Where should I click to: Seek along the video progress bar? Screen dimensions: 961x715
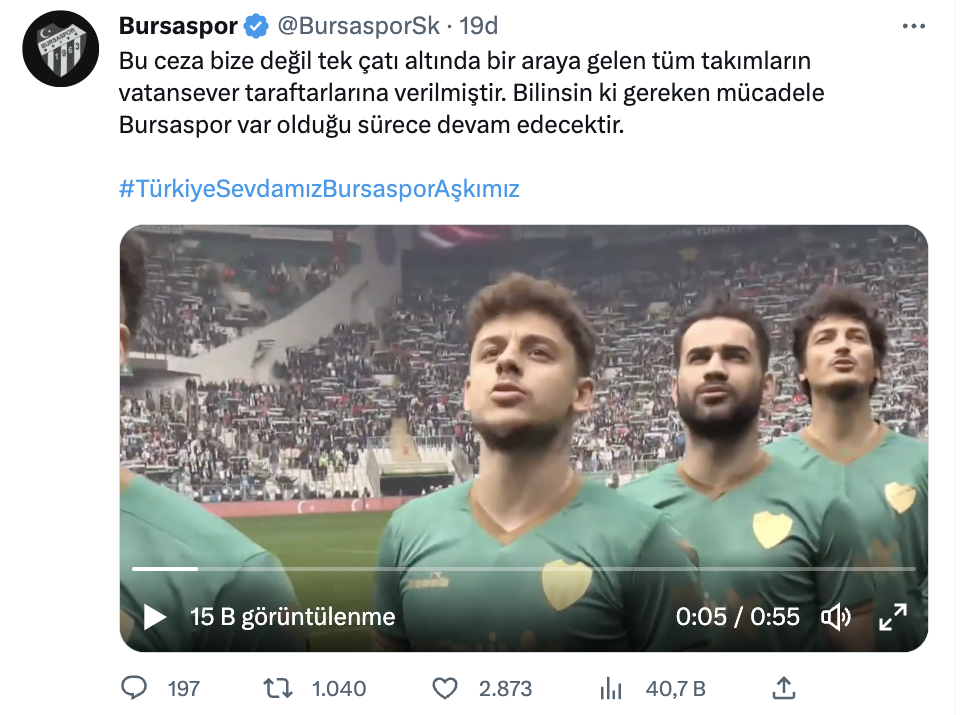click(524, 569)
